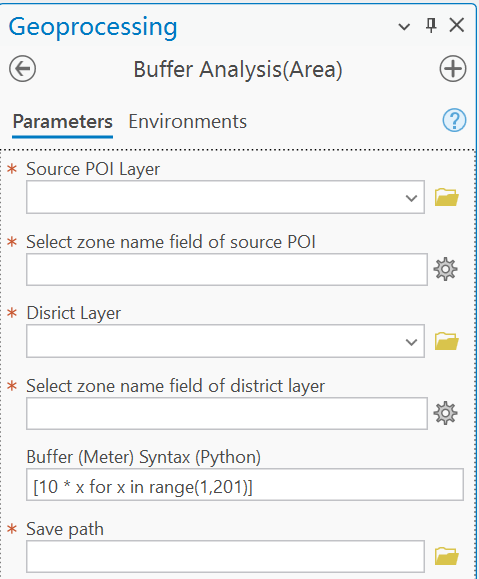Screen dimensions: 479x579
Task: Browse for Disrict Layer with folder icon
Action: 447,341
